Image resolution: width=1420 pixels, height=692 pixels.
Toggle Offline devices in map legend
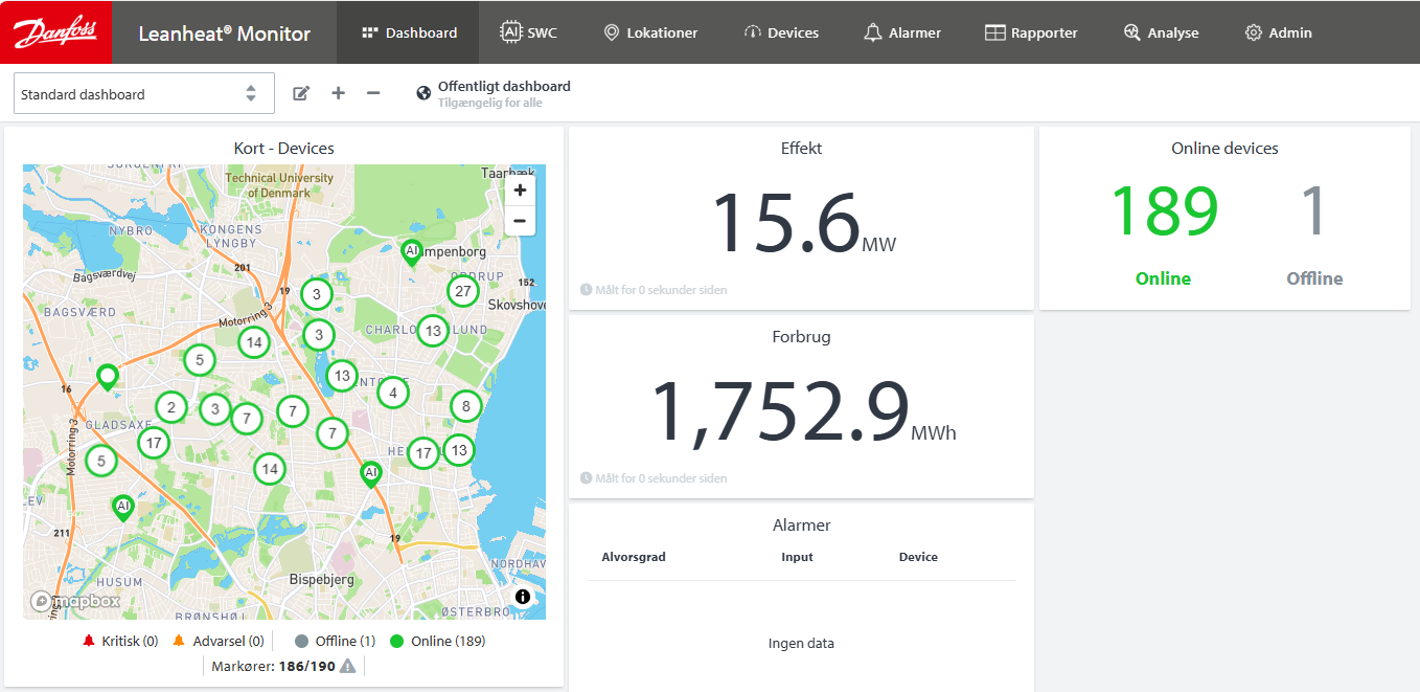(x=335, y=641)
